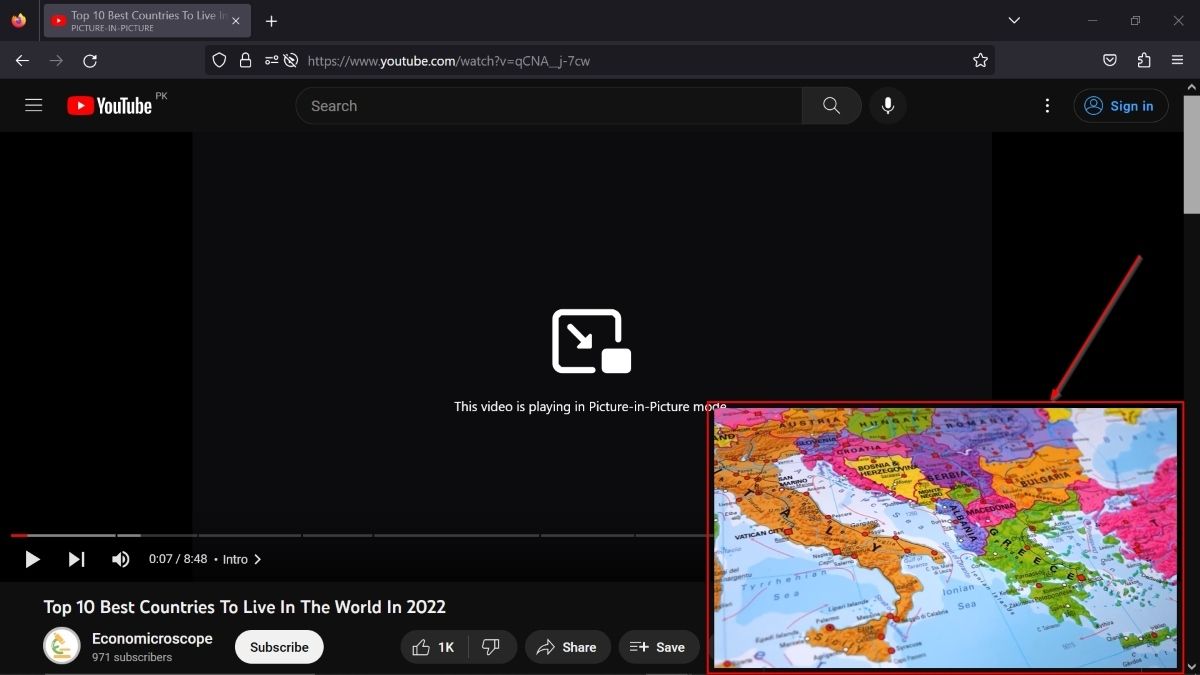Image resolution: width=1200 pixels, height=675 pixels.
Task: Save page to Pocket
Action: 1110,60
